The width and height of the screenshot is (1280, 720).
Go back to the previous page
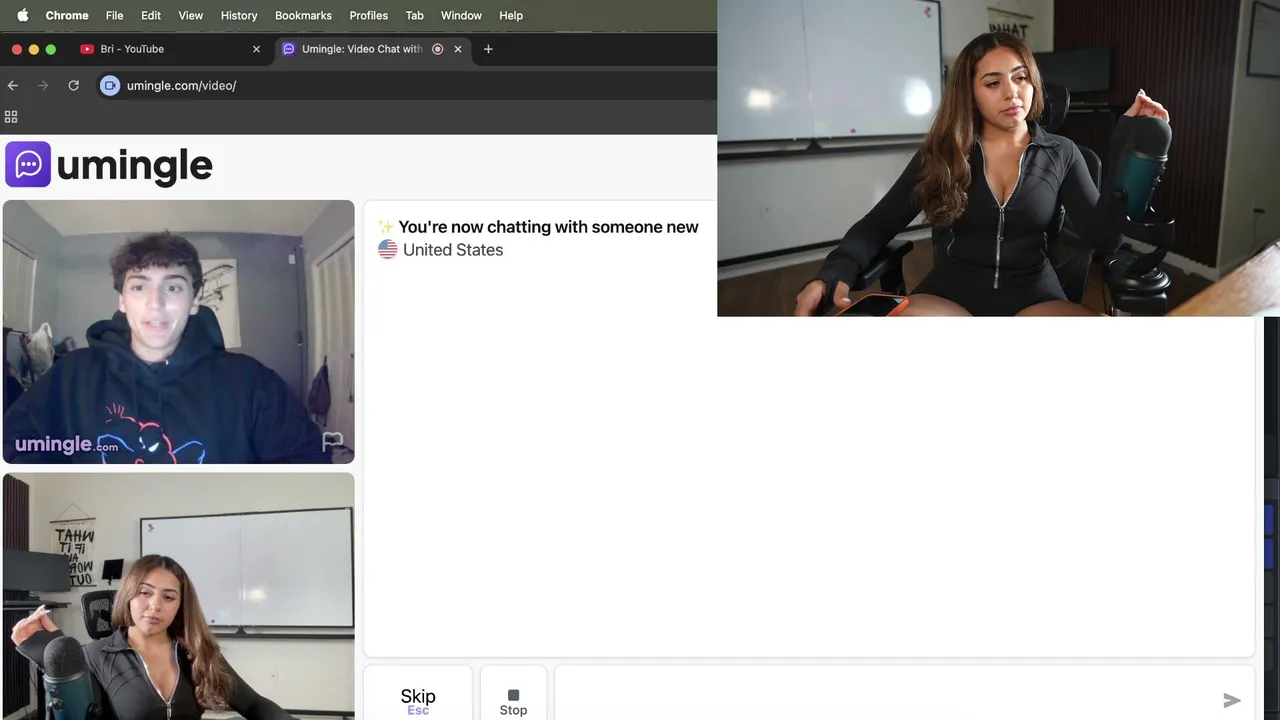pos(13,86)
